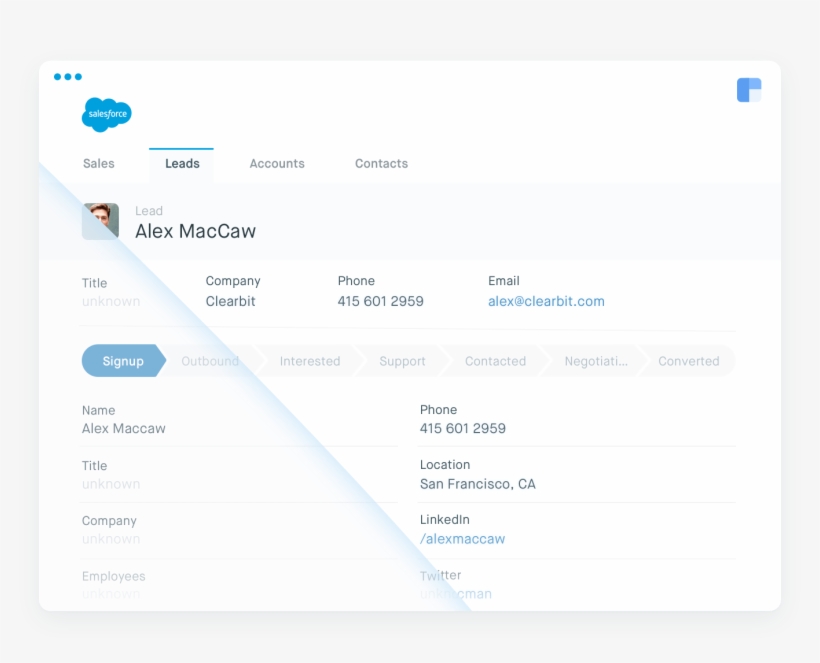Click Alex MacCaw's avatar photo
This screenshot has width=820, height=663.
tap(100, 221)
